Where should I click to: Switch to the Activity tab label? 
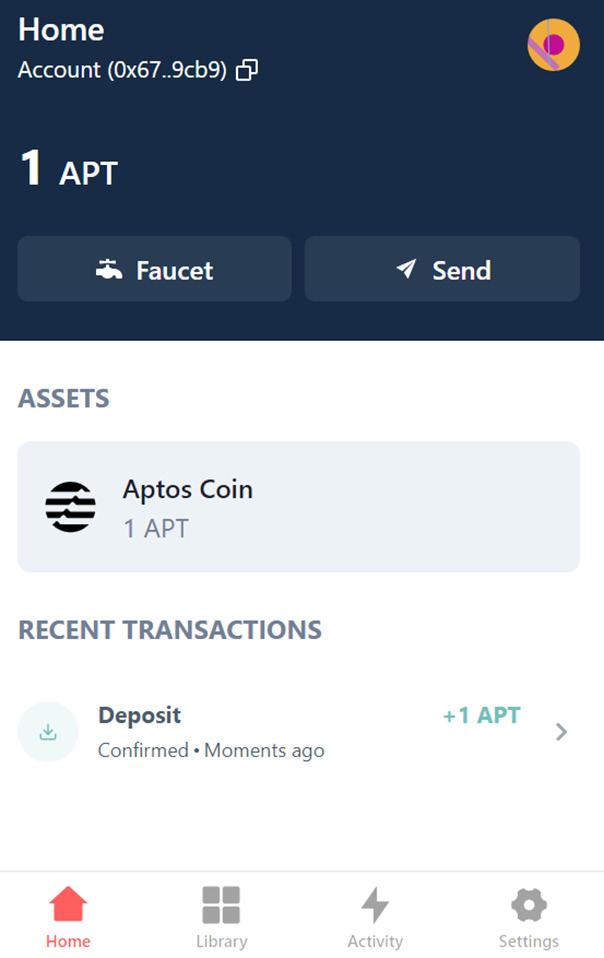375,941
